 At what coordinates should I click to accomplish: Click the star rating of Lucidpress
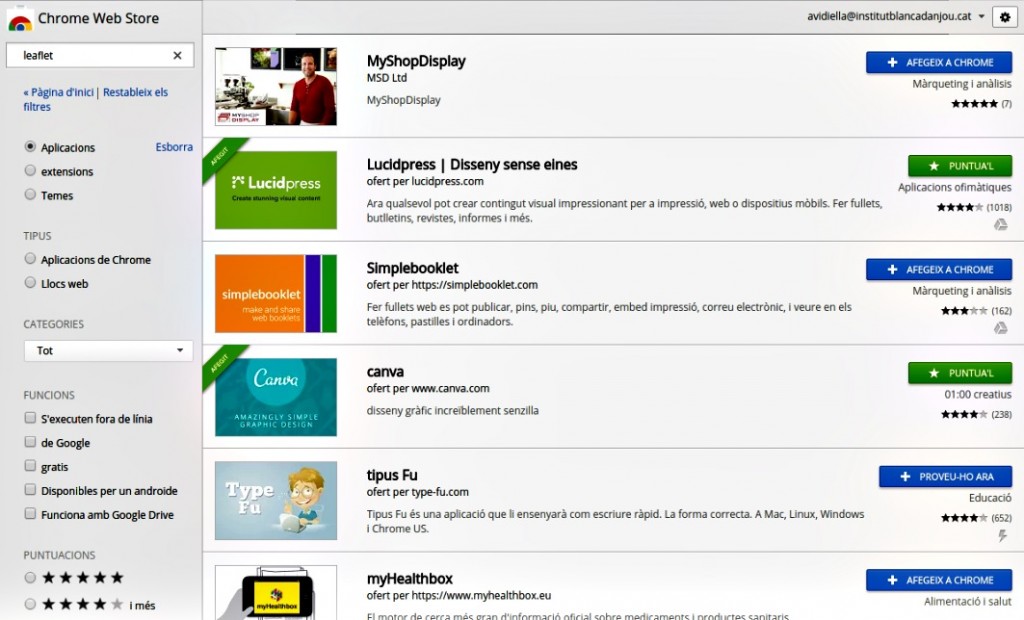click(x=959, y=208)
